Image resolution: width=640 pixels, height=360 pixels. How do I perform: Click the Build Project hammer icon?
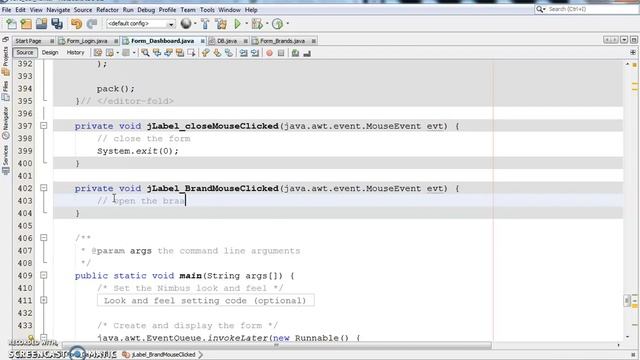point(205,24)
